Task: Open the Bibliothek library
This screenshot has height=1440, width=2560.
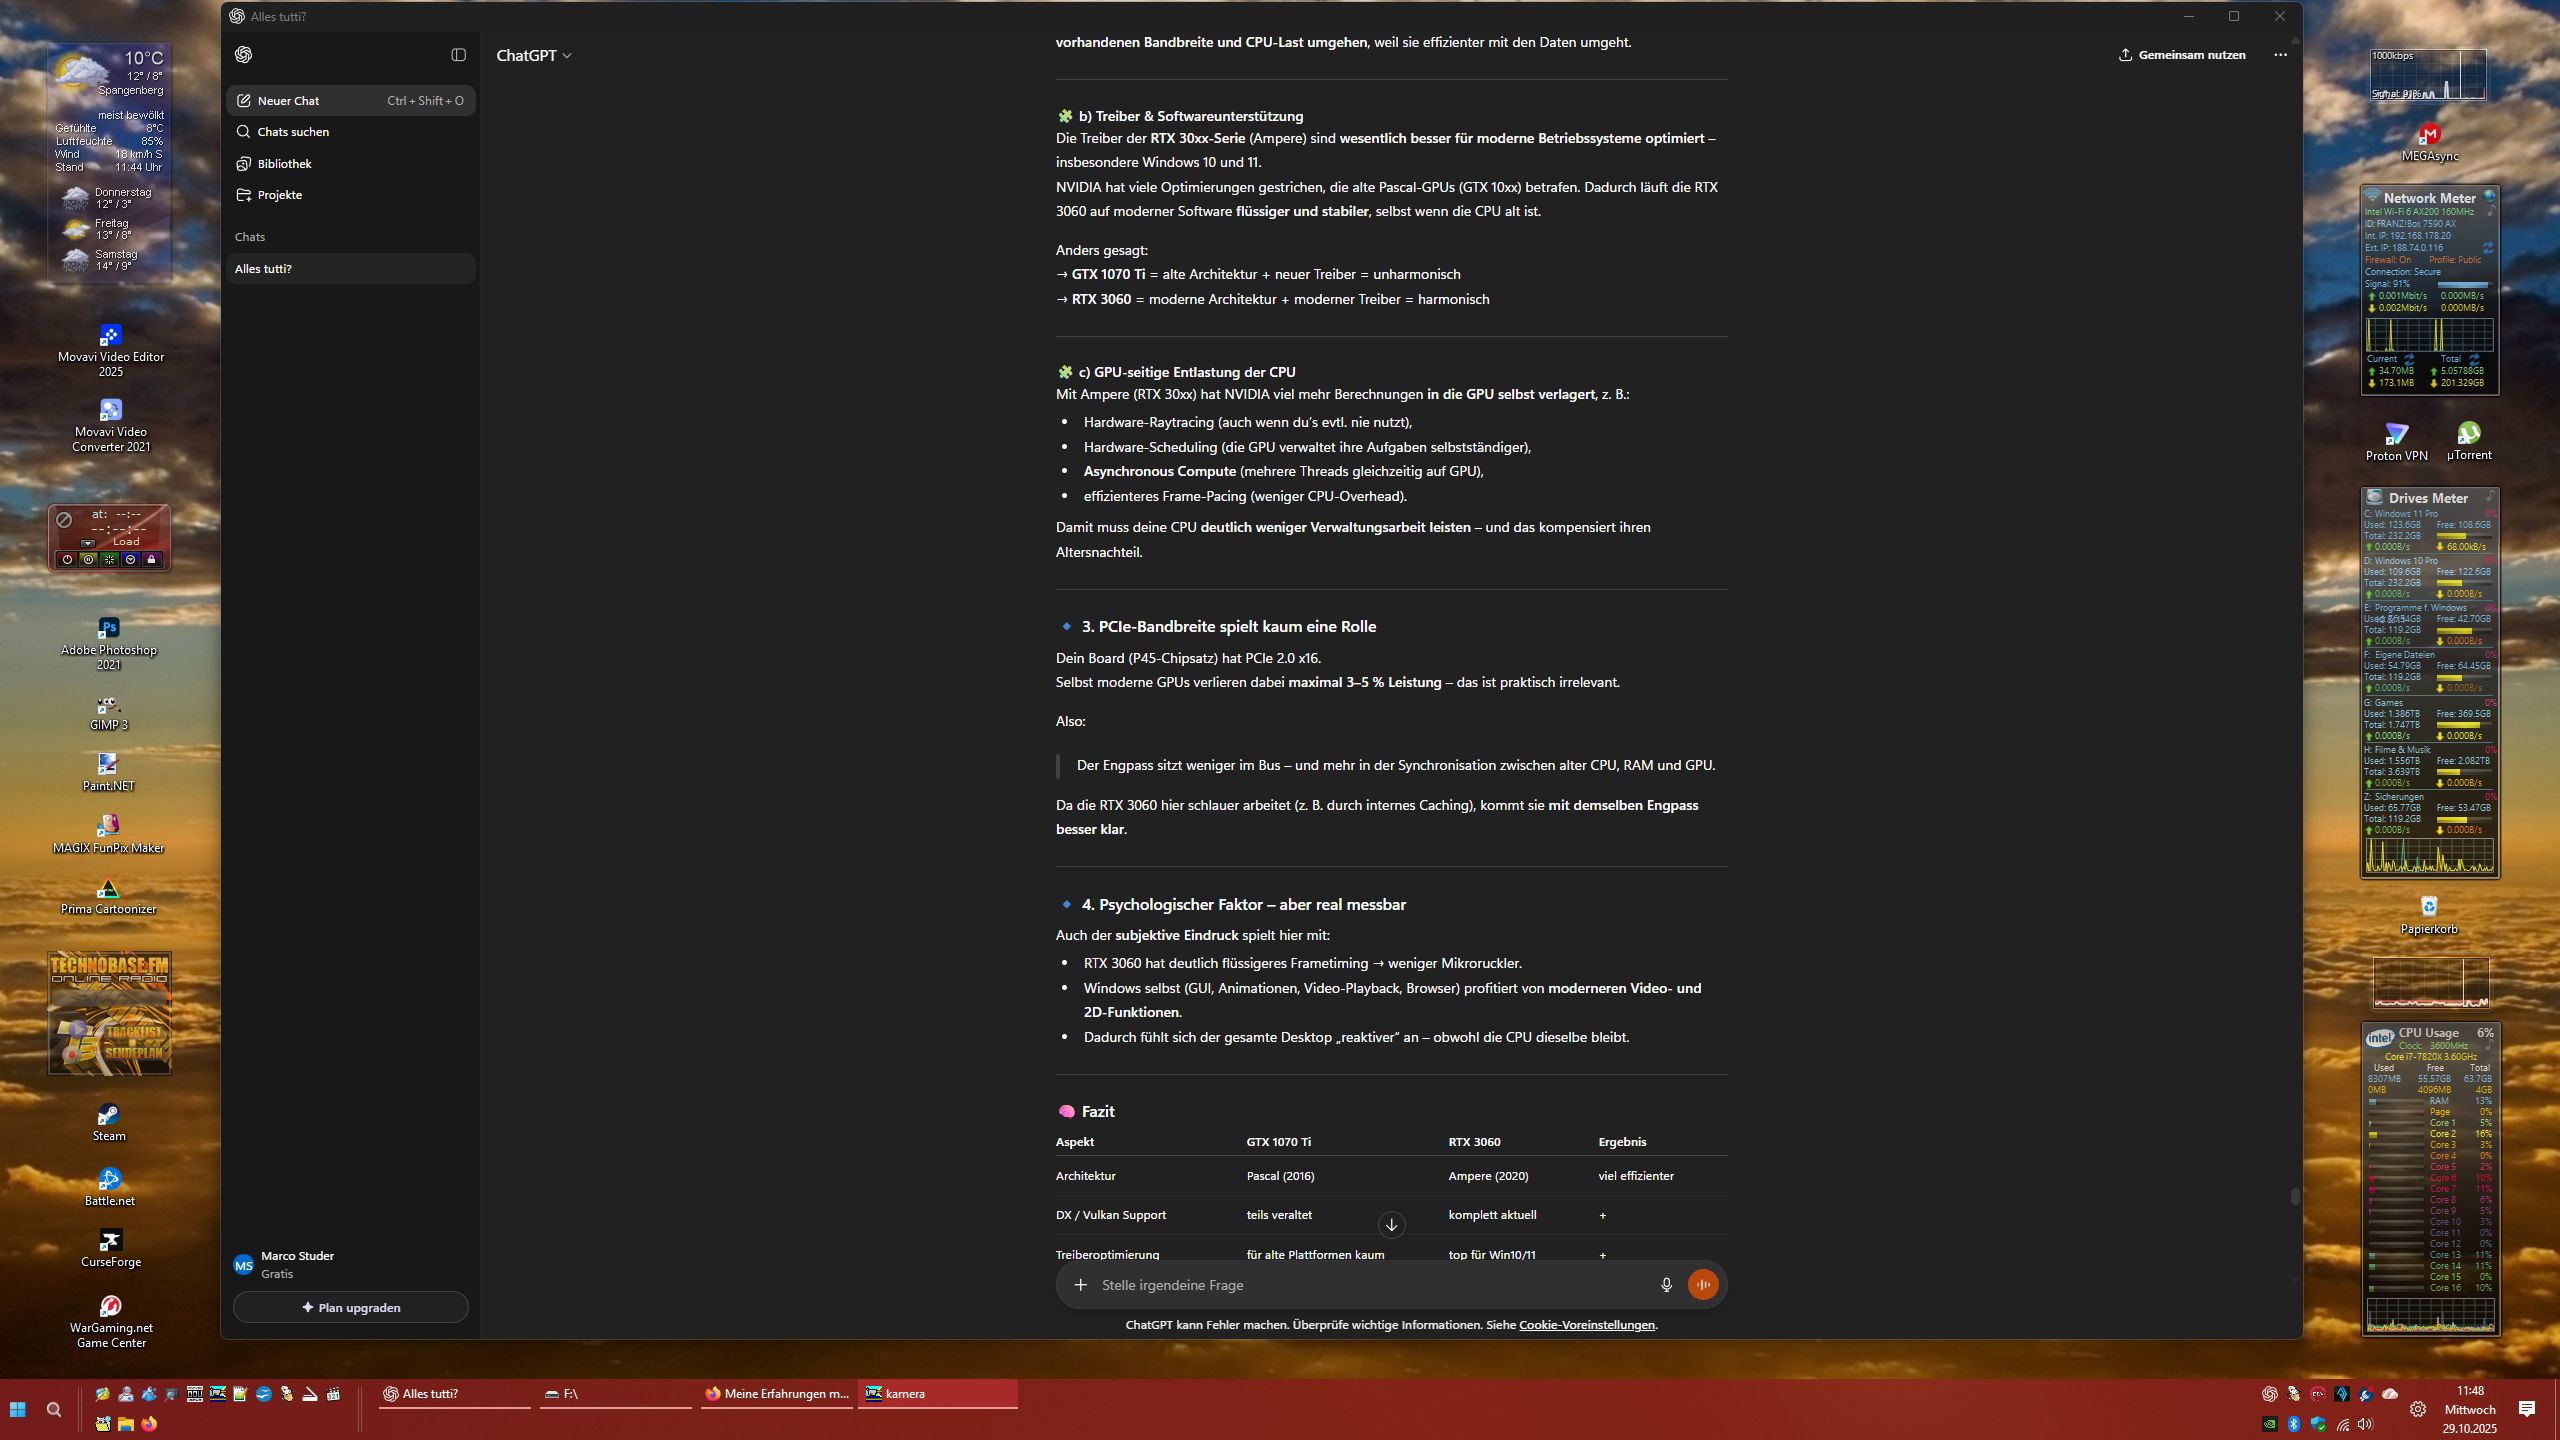Action: (284, 164)
